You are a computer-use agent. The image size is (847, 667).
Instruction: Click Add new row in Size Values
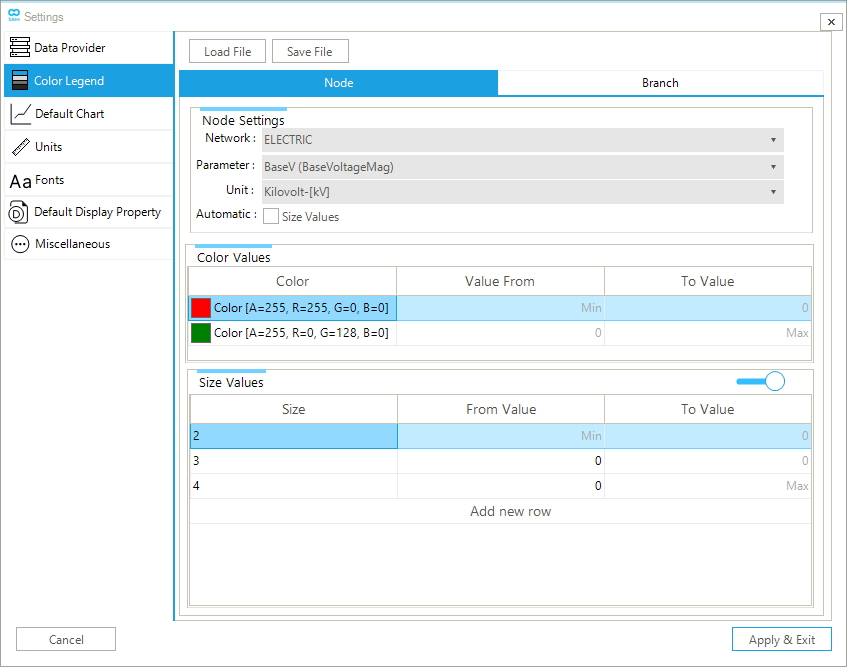coord(510,511)
